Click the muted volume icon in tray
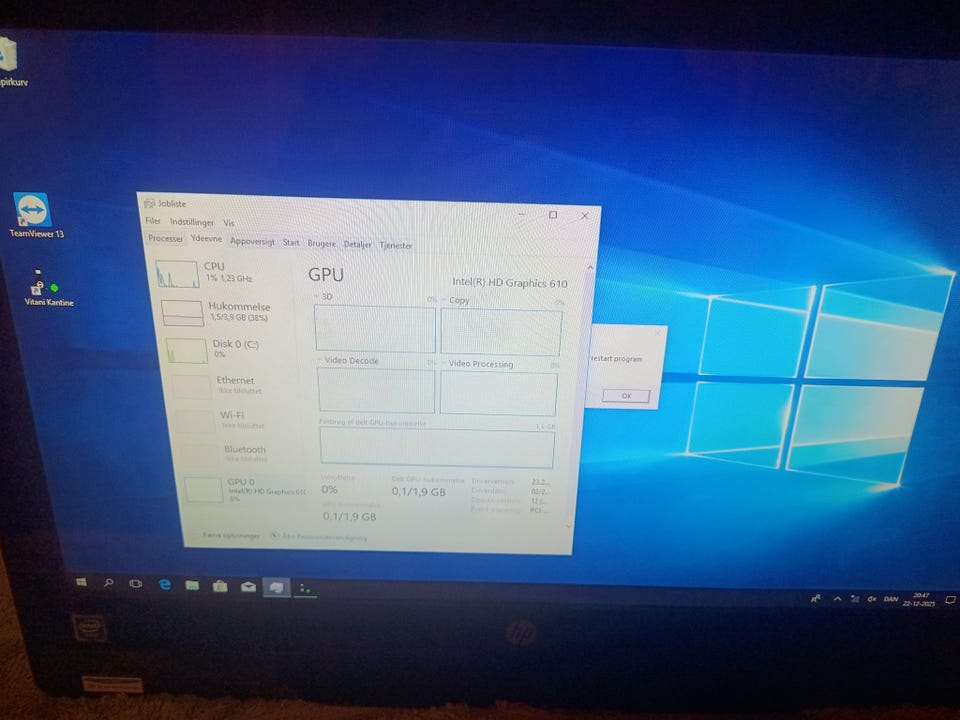 pos(871,599)
